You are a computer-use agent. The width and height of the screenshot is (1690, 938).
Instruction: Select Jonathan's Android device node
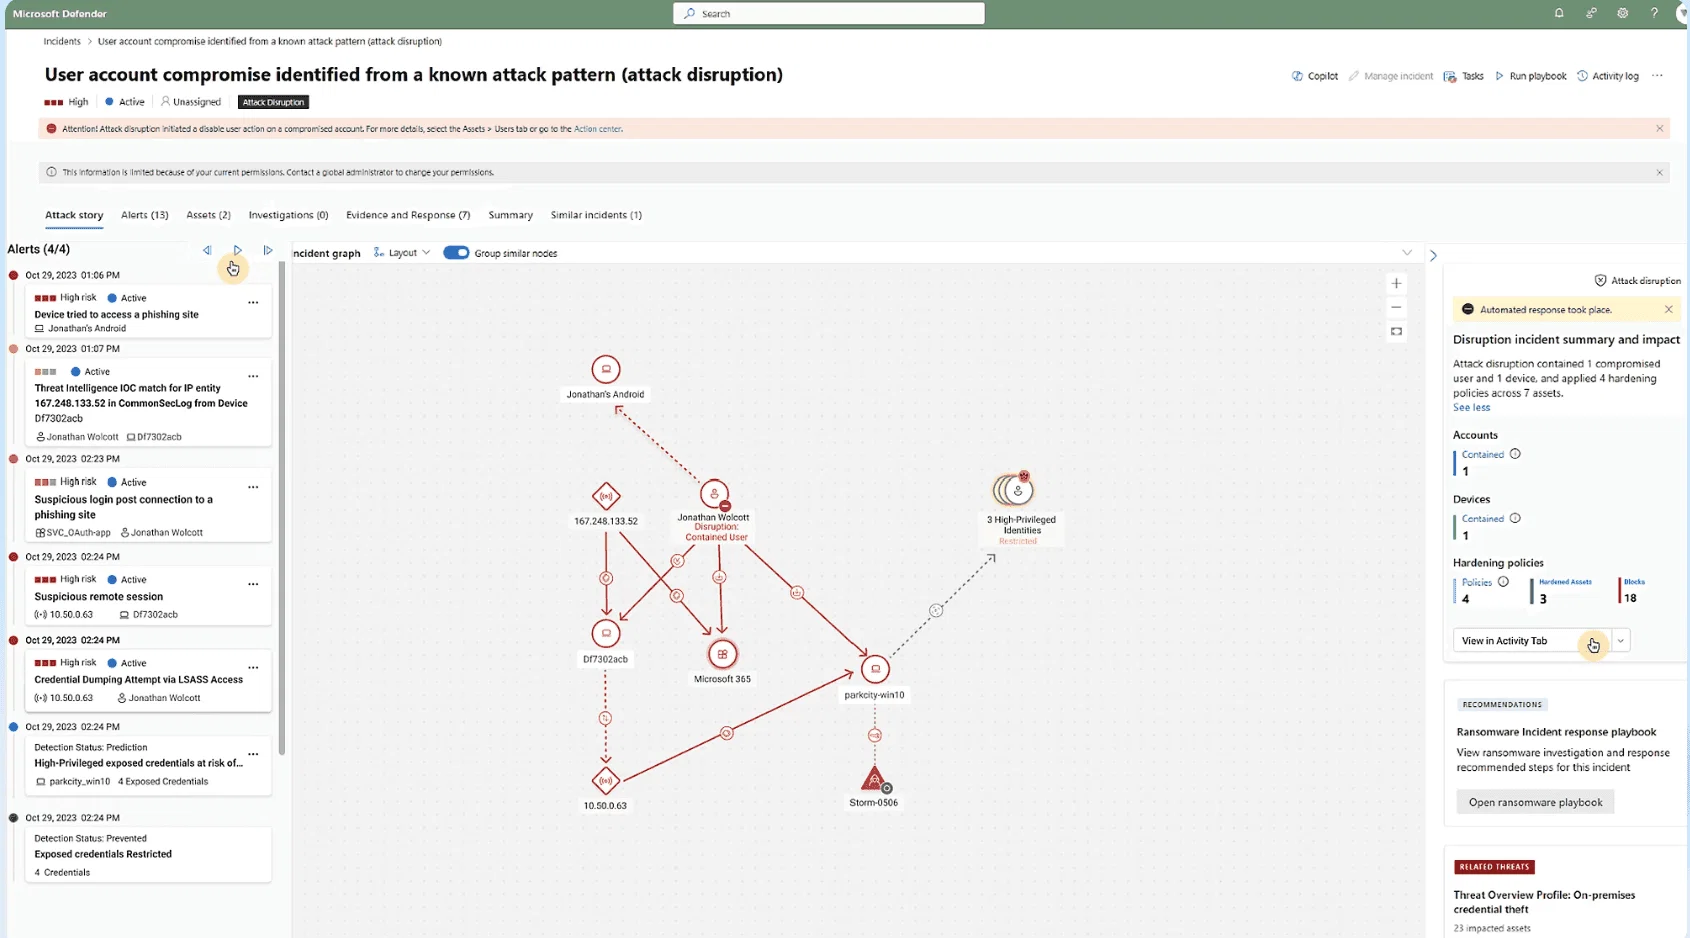click(605, 369)
